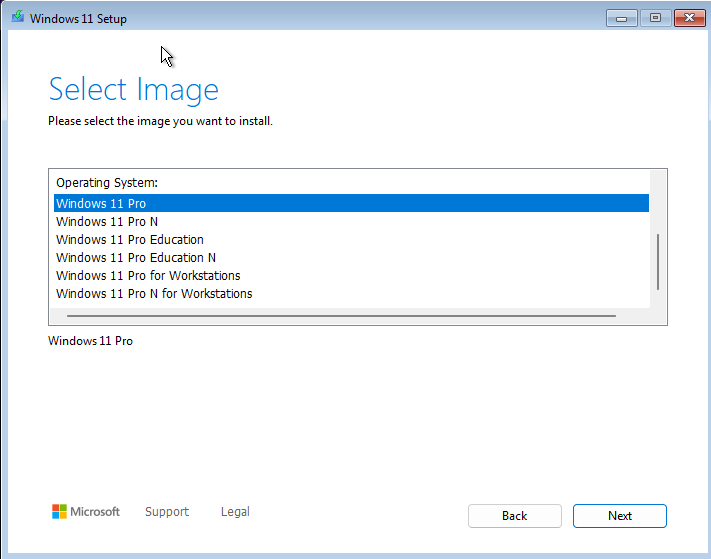Screen dimensions: 711x559
Task: Choose Windows 11 Pro Education image
Action: (x=130, y=240)
